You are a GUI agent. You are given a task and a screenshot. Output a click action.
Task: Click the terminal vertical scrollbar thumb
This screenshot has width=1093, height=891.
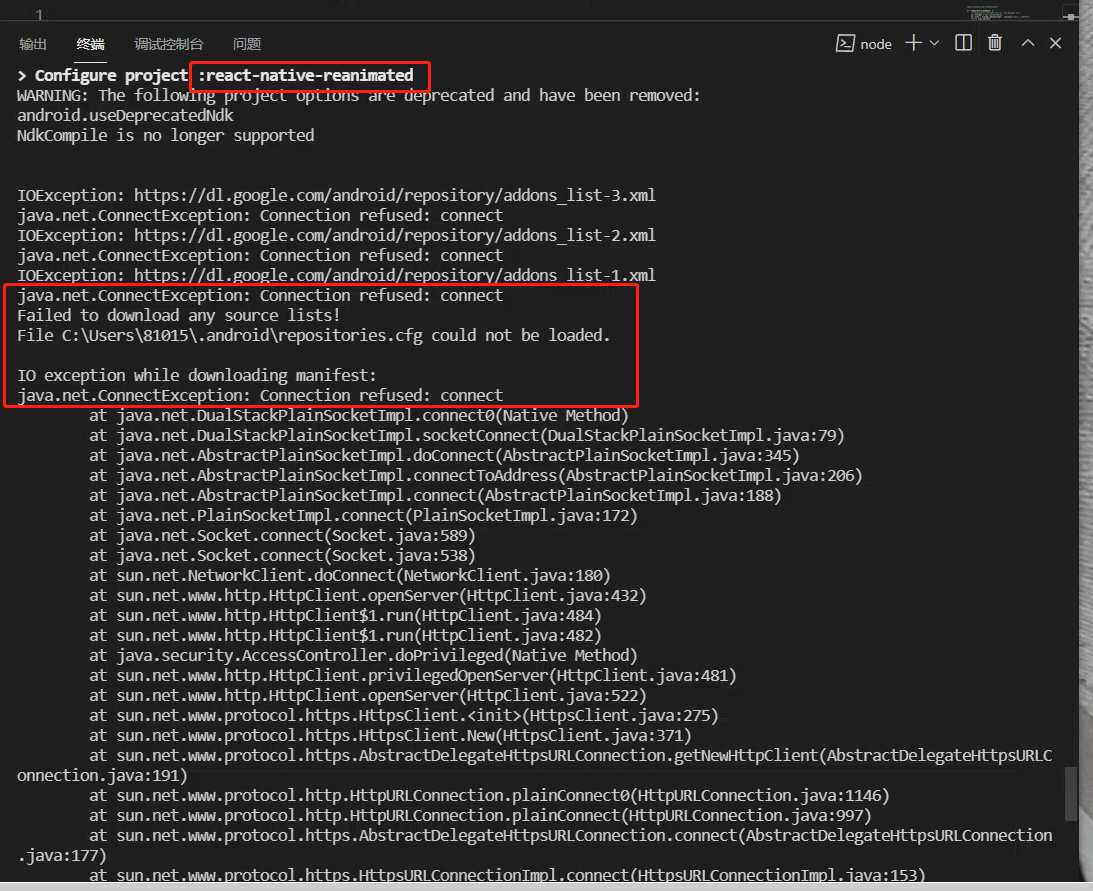(x=1071, y=793)
